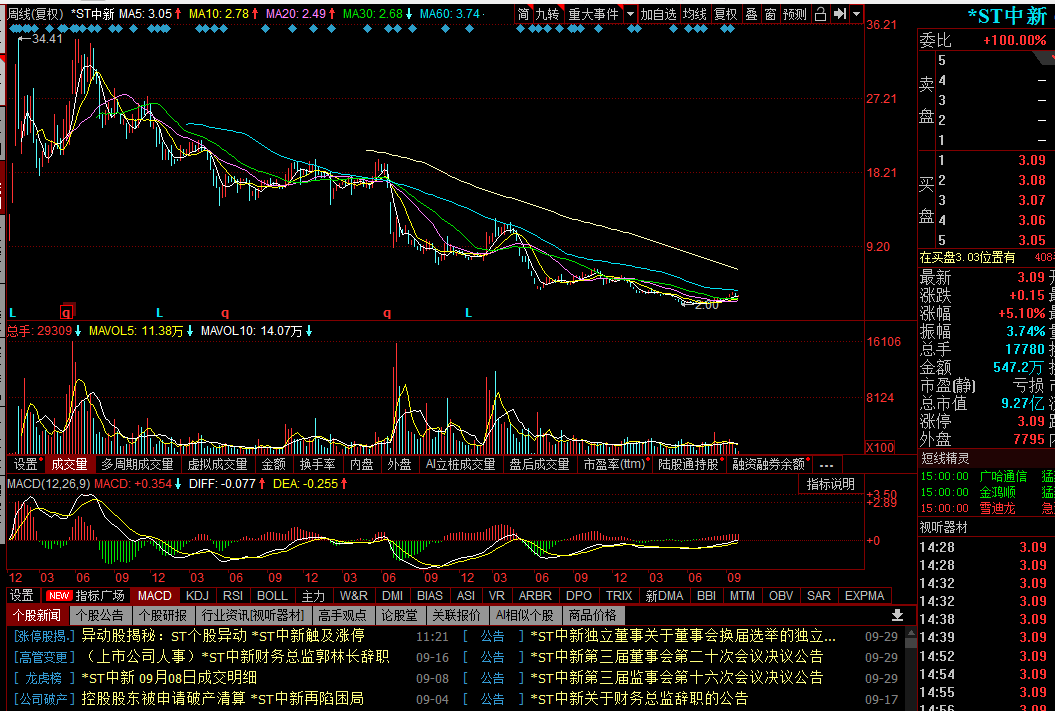The width and height of the screenshot is (1055, 711).
Task: Select the 内盘 tab
Action: (x=362, y=464)
